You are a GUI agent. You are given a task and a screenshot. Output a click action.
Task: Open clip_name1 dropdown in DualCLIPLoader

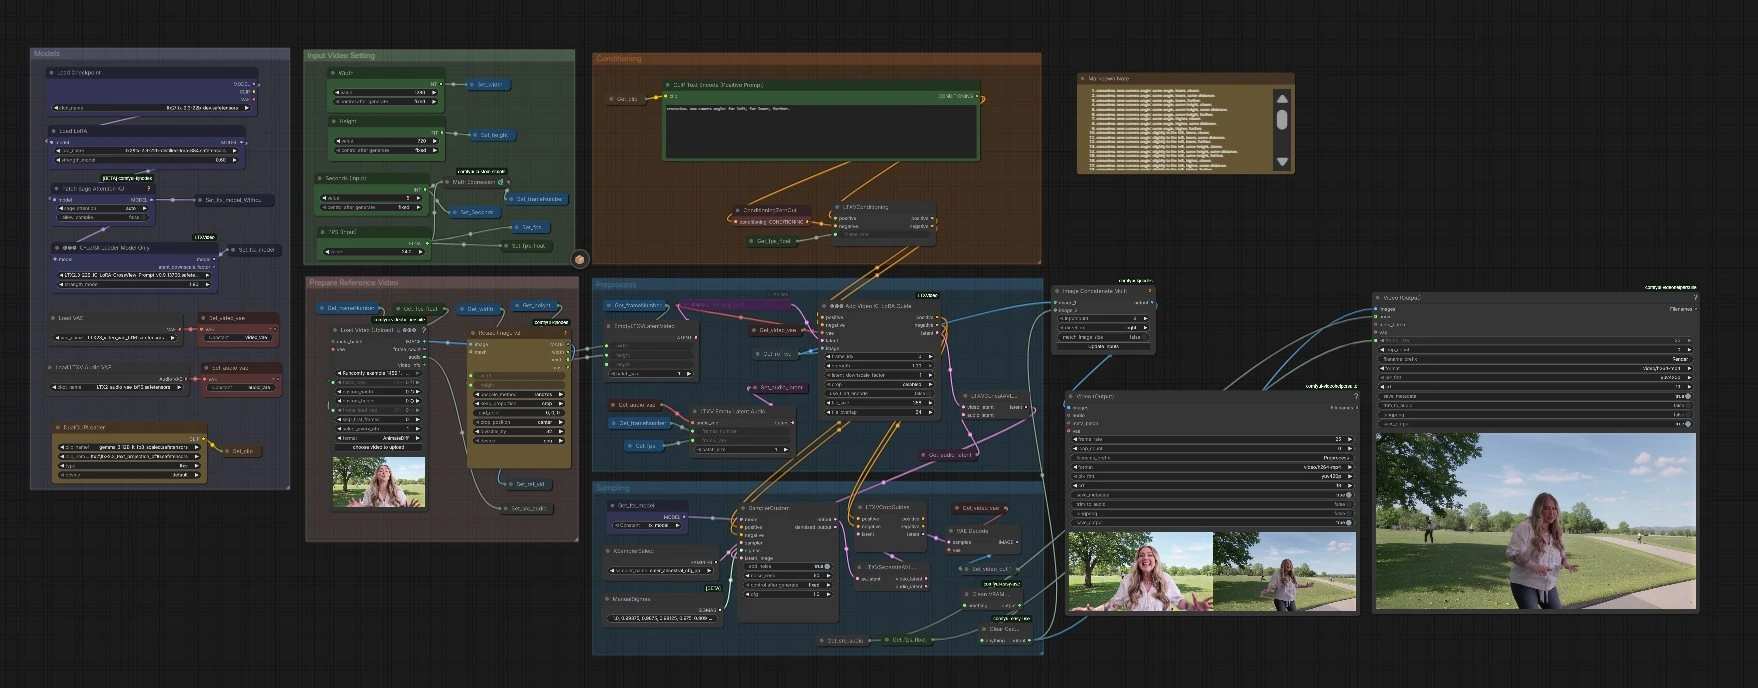[x=129, y=447]
